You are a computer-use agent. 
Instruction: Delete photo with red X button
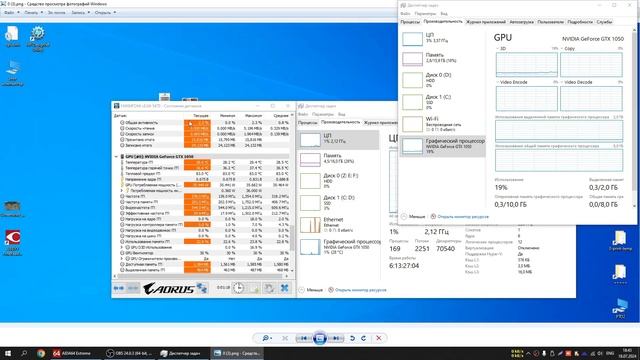(x=379, y=338)
